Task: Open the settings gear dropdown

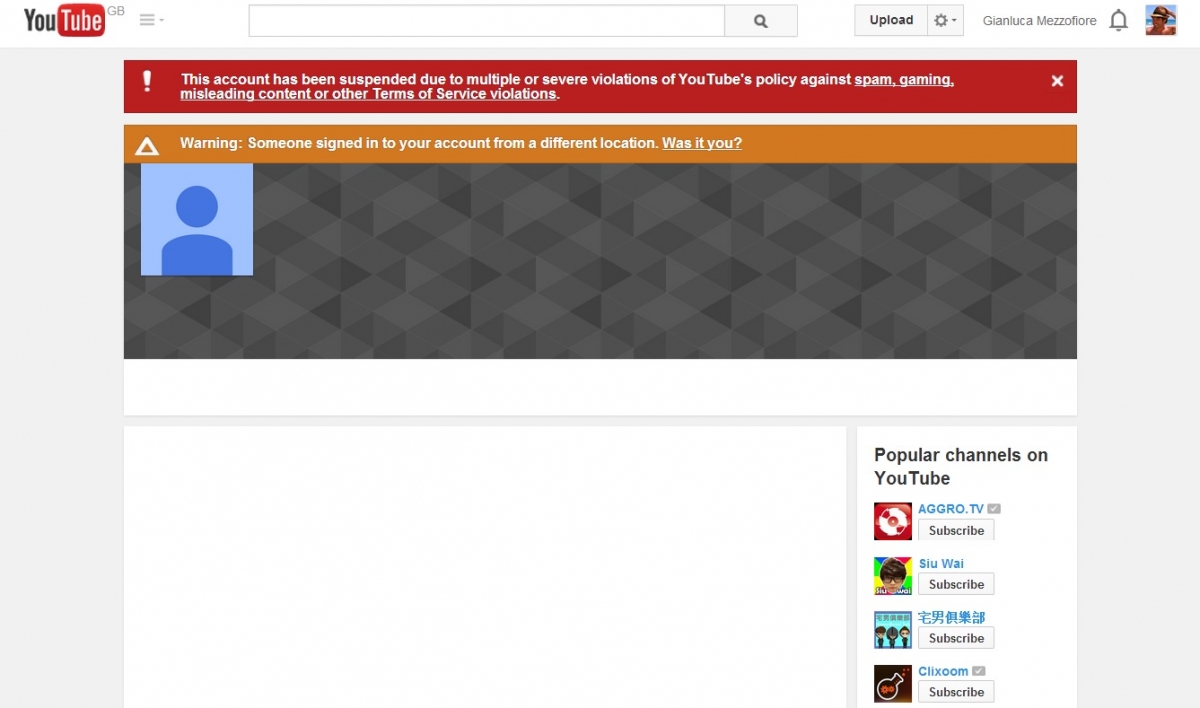Action: click(x=945, y=20)
